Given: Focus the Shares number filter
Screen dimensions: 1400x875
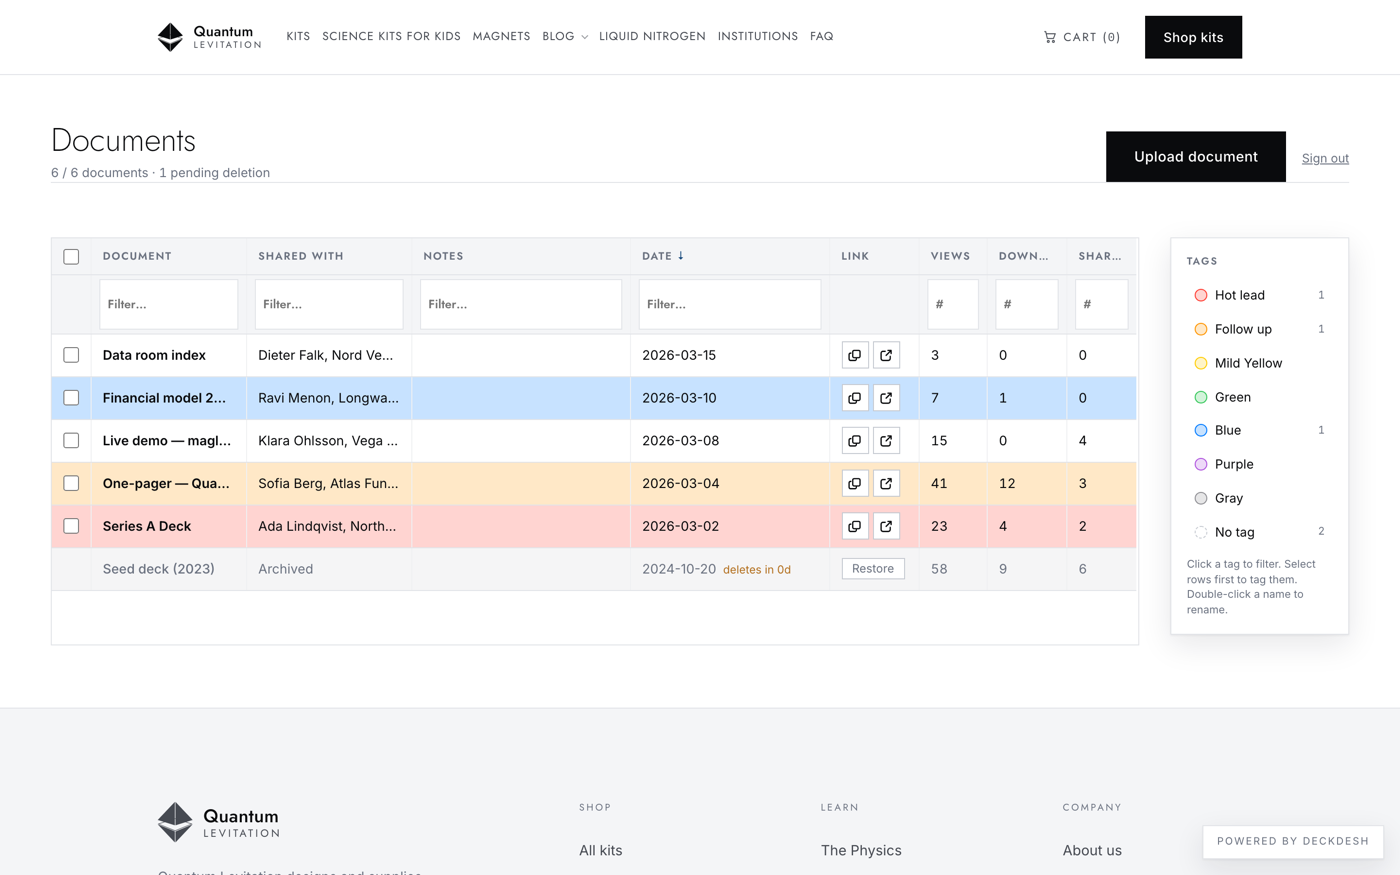Looking at the screenshot, I should pos(1101,304).
